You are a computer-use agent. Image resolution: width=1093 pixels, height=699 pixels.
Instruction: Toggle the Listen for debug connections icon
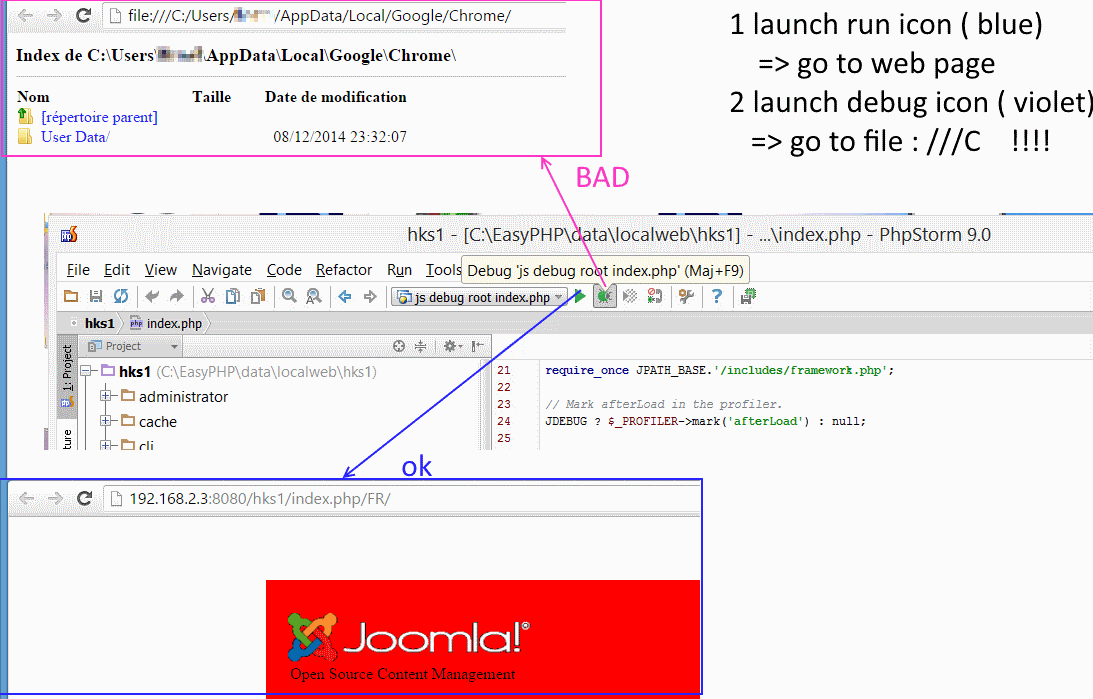click(x=655, y=297)
